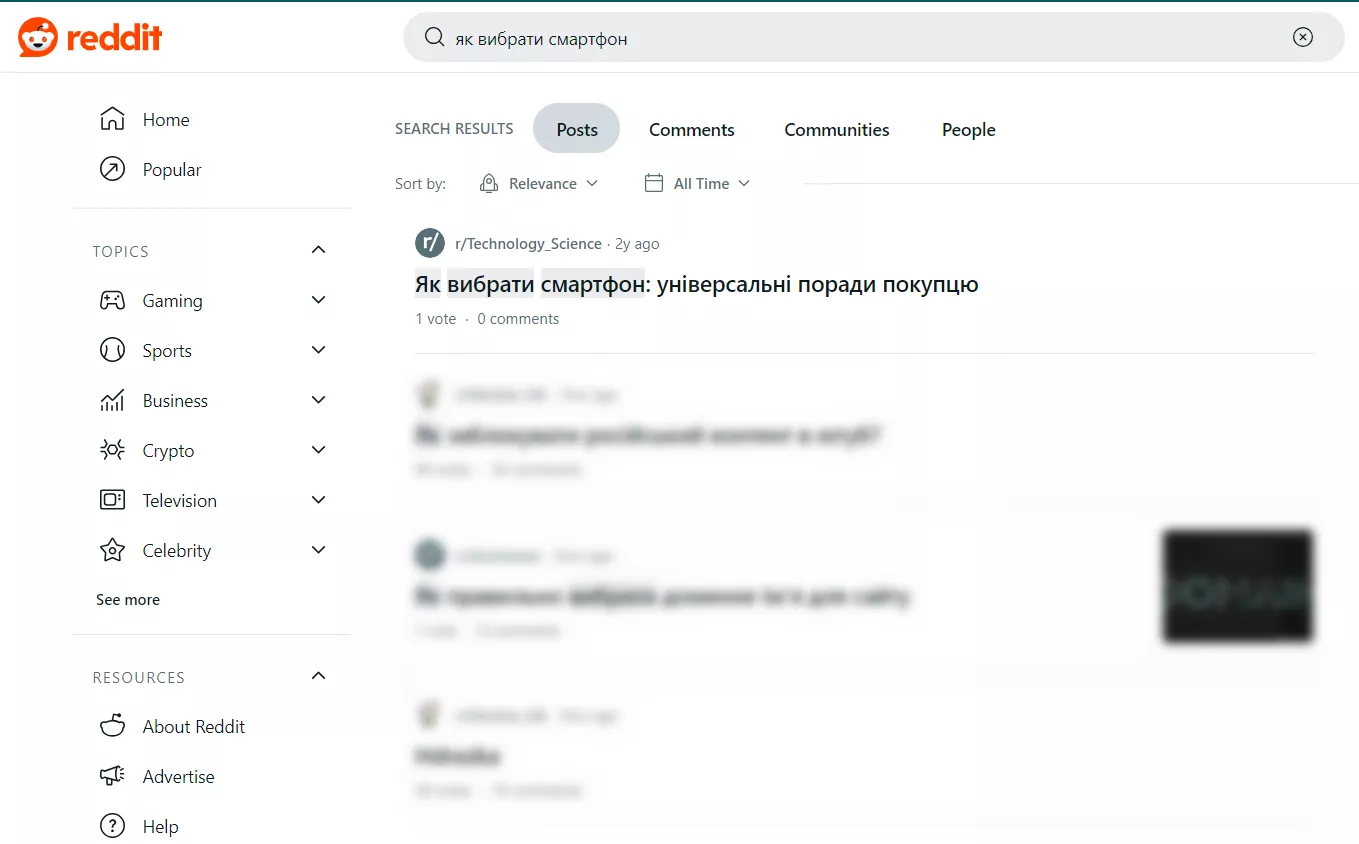Click the Home house icon
The height and width of the screenshot is (844, 1359).
coord(112,119)
